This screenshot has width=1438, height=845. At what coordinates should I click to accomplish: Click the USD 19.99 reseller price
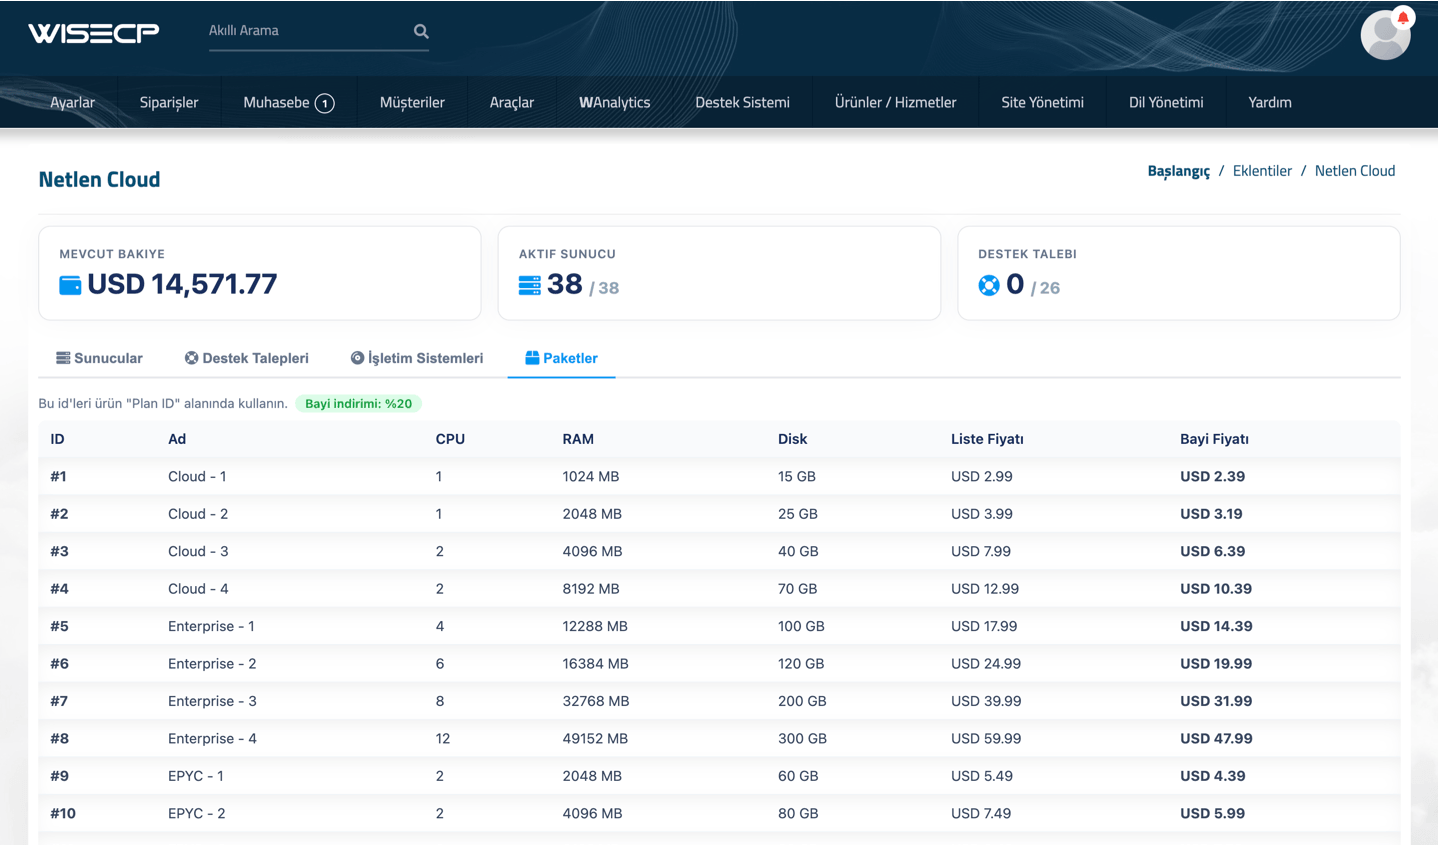coord(1216,664)
